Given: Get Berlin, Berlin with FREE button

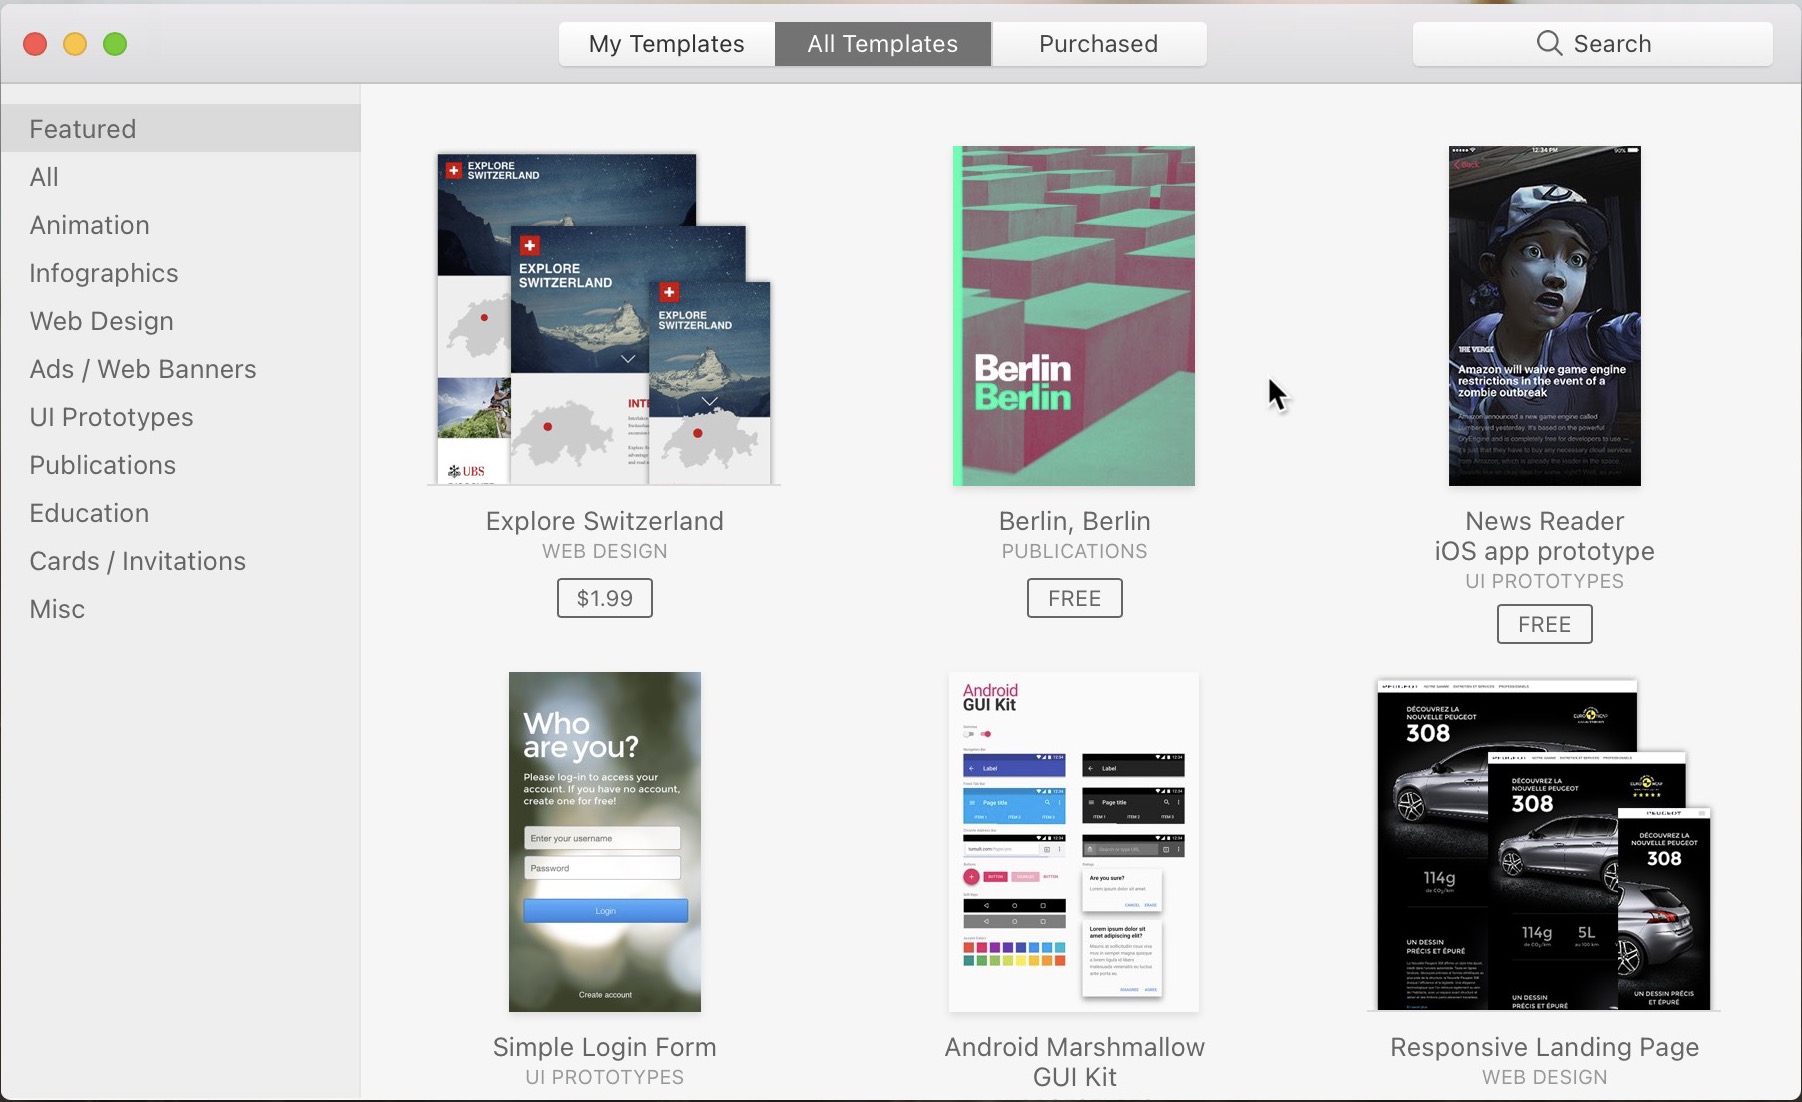Looking at the screenshot, I should tap(1075, 598).
